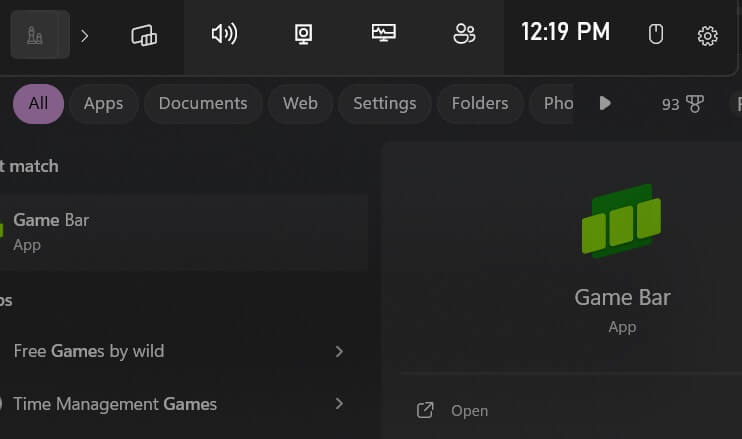Select the All search filter
This screenshot has width=742, height=439.
[38, 104]
